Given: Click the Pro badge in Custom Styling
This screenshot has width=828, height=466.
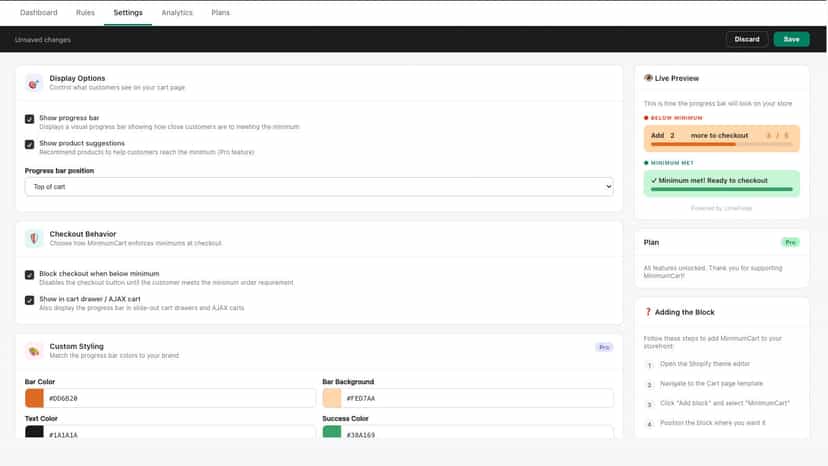Looking at the screenshot, I should coord(604,347).
